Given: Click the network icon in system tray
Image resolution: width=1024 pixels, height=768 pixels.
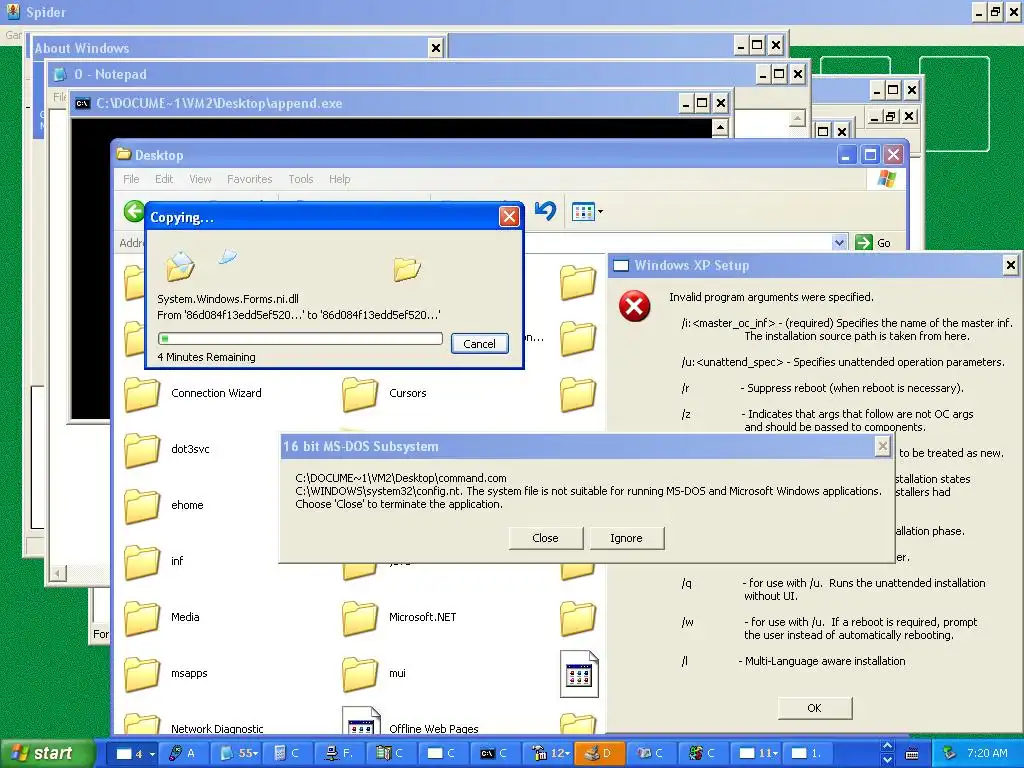Looking at the screenshot, I should click(x=950, y=753).
